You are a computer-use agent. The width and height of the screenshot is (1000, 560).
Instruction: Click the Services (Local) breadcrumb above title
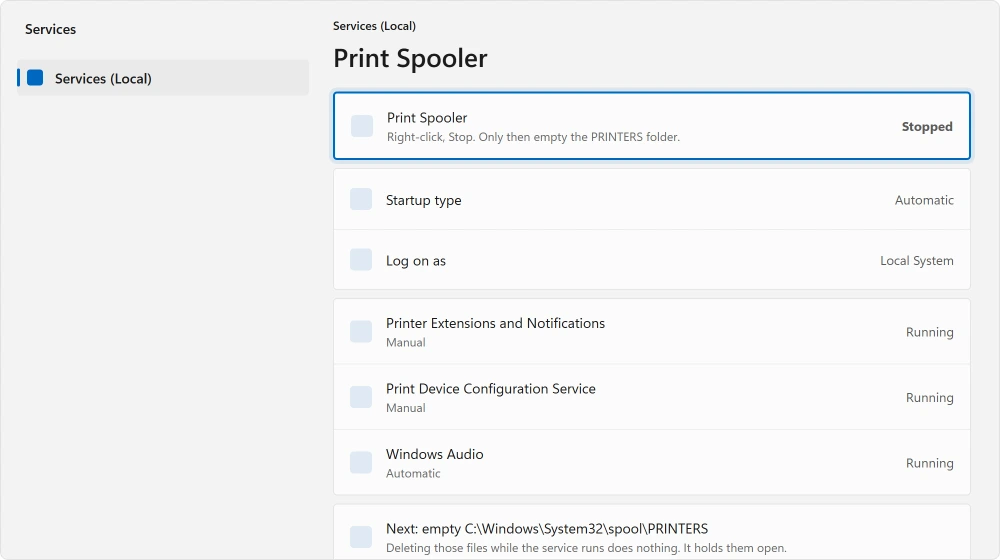click(374, 26)
